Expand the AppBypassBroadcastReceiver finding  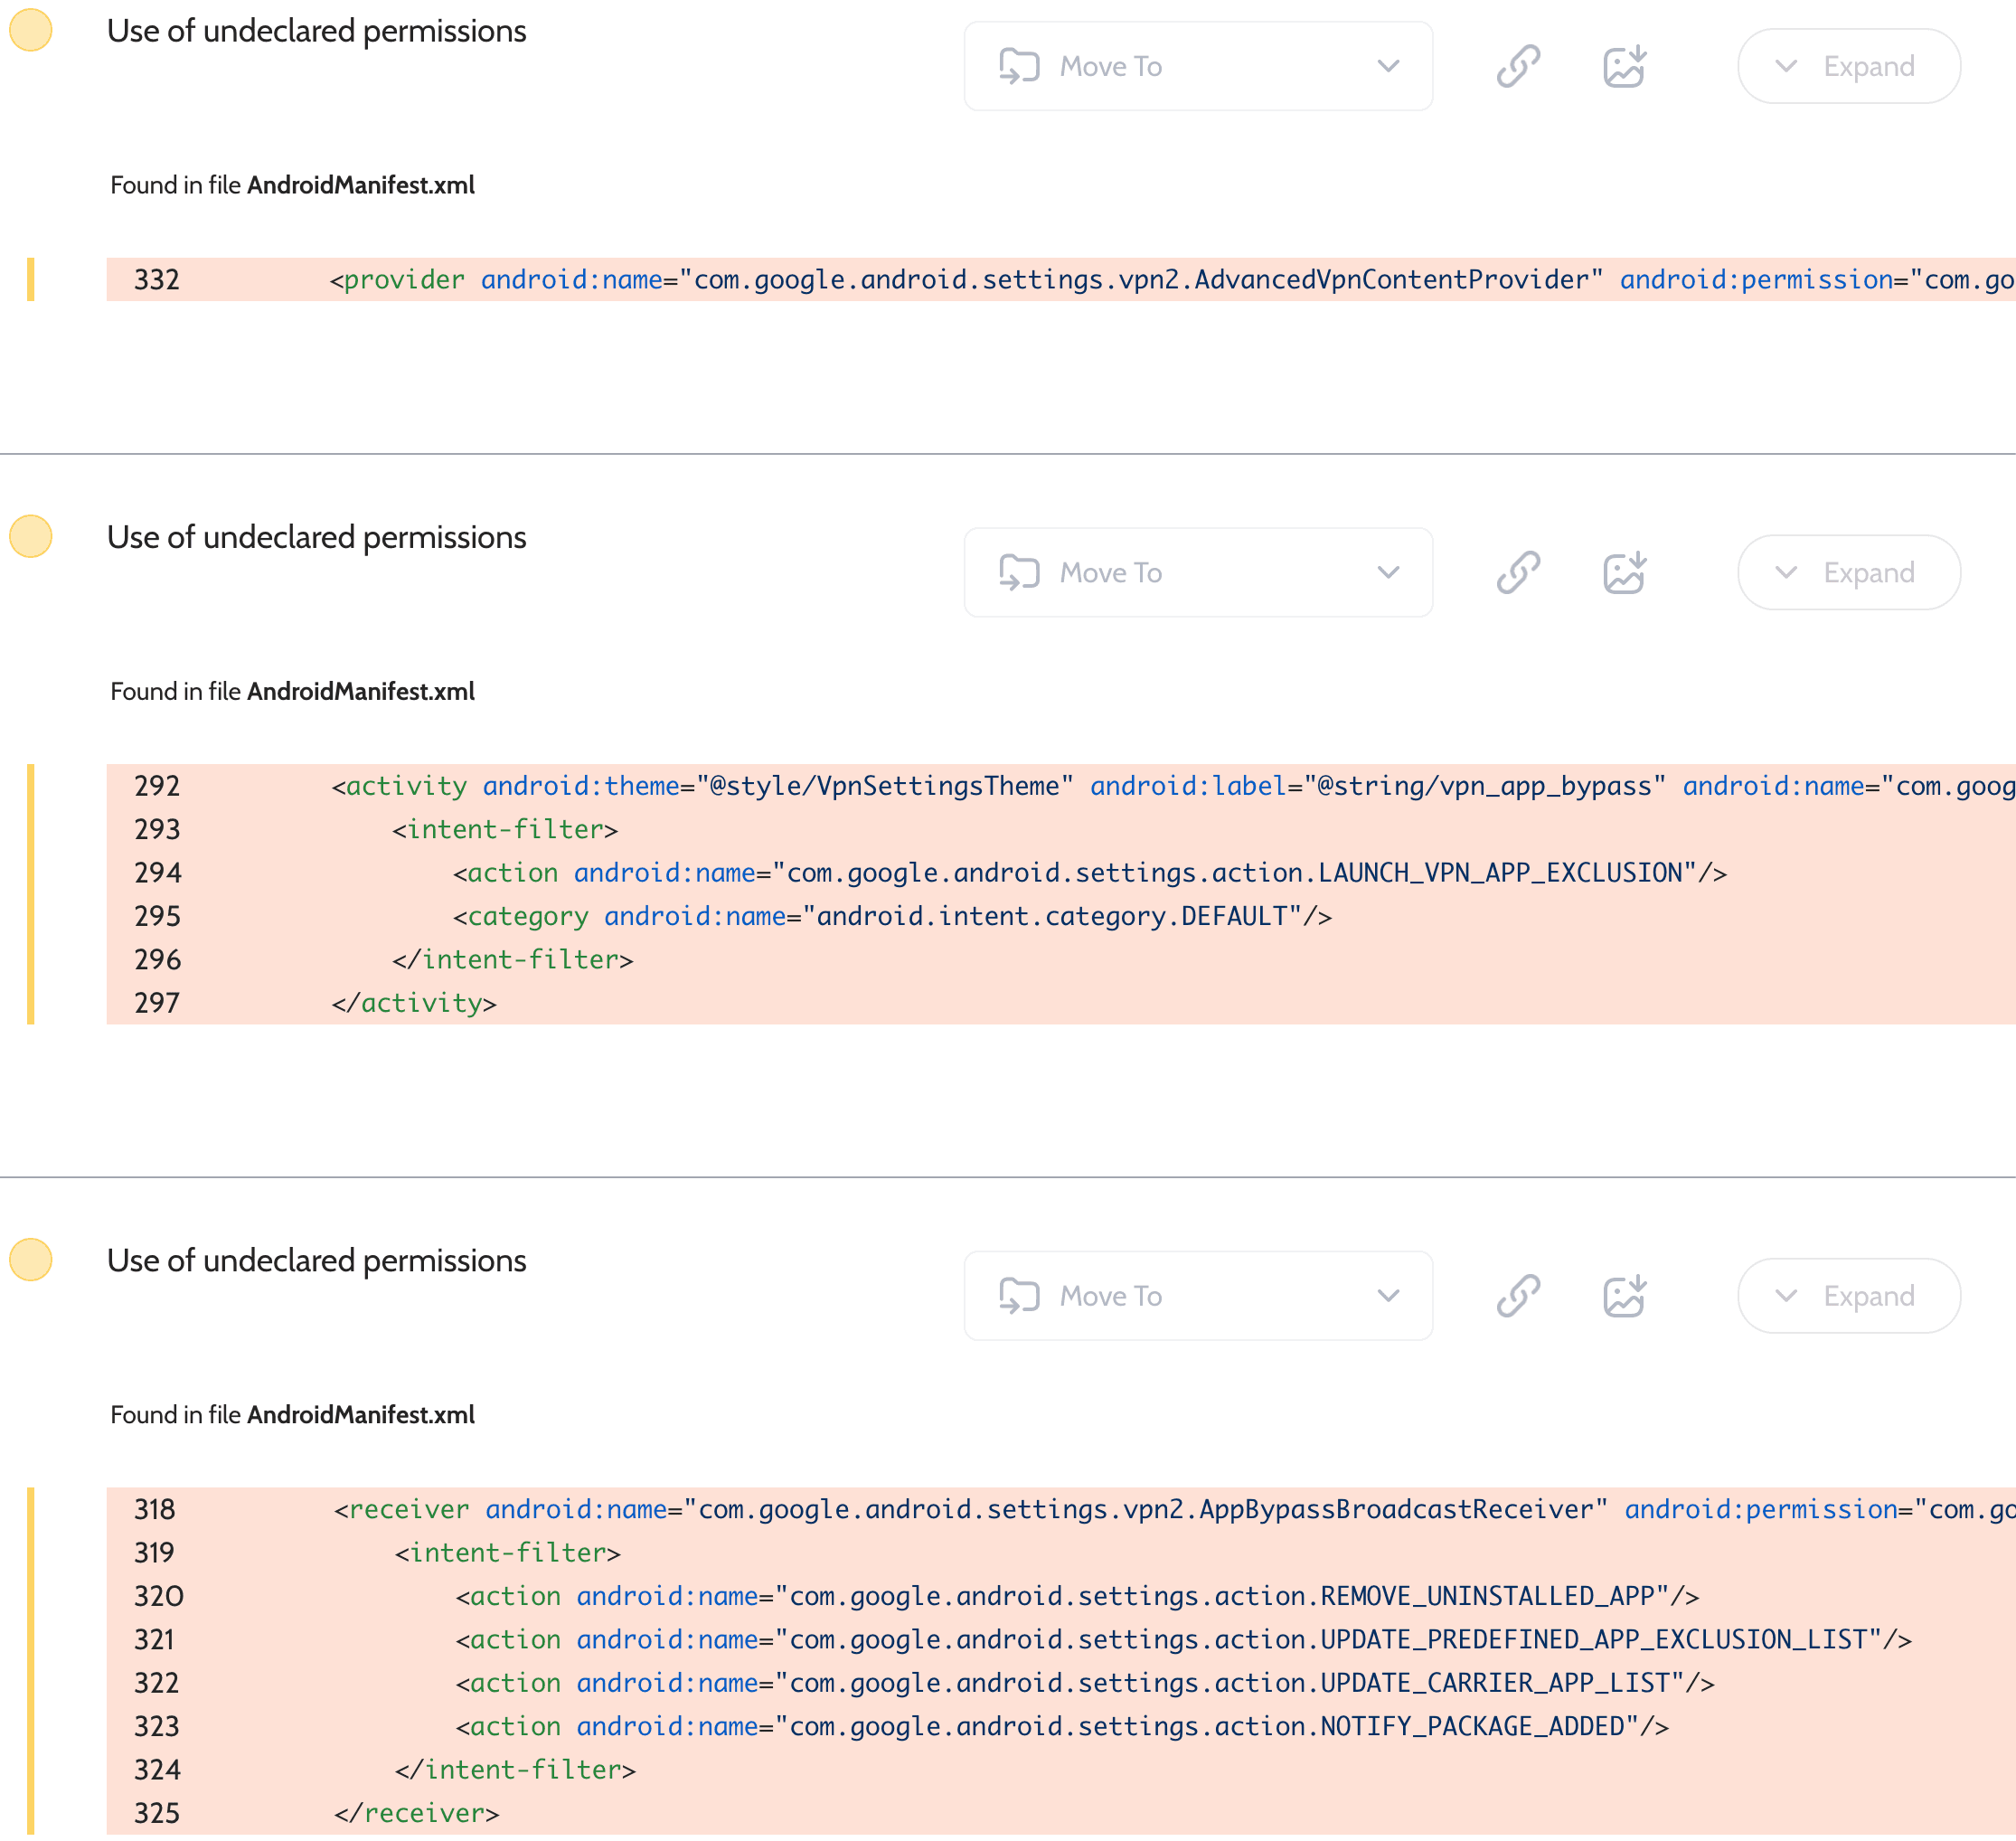(1847, 1295)
